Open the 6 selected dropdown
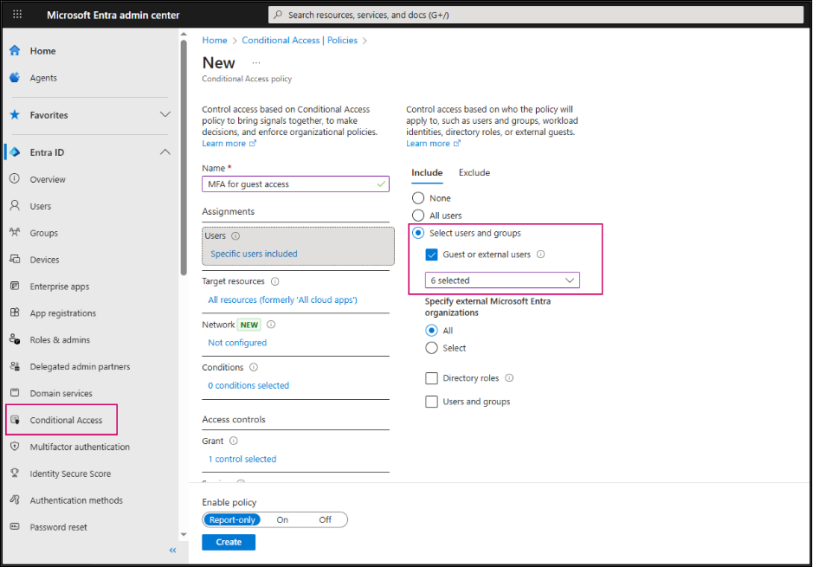This screenshot has height=567, width=813. click(x=502, y=280)
